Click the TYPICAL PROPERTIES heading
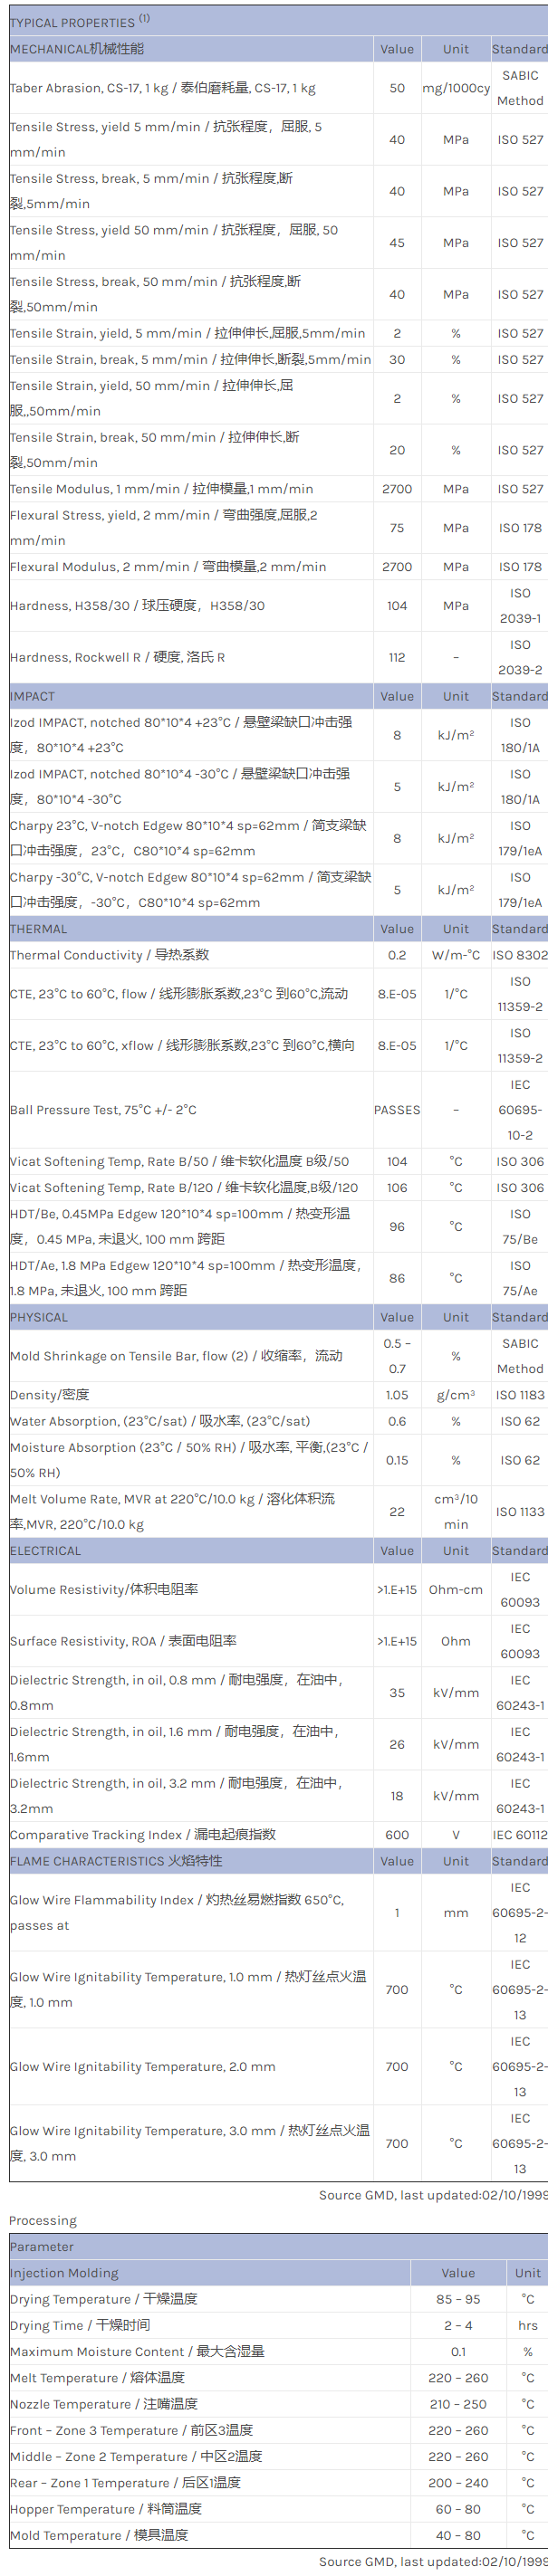This screenshot has height=2576, width=548. click(73, 22)
